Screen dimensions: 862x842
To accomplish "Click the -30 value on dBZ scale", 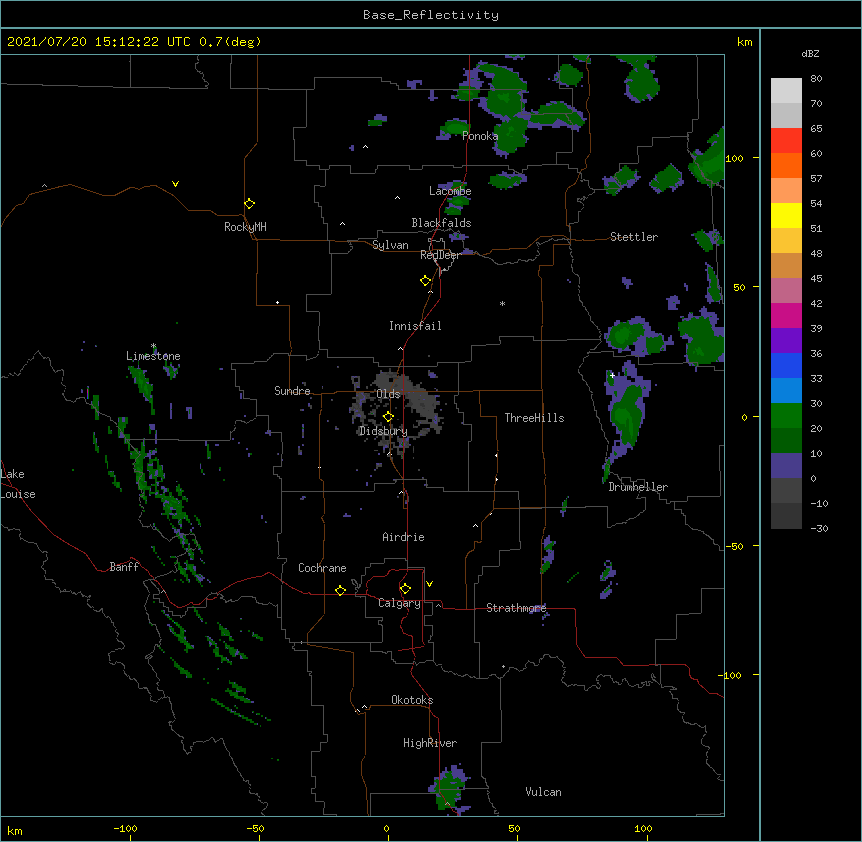I will (819, 528).
